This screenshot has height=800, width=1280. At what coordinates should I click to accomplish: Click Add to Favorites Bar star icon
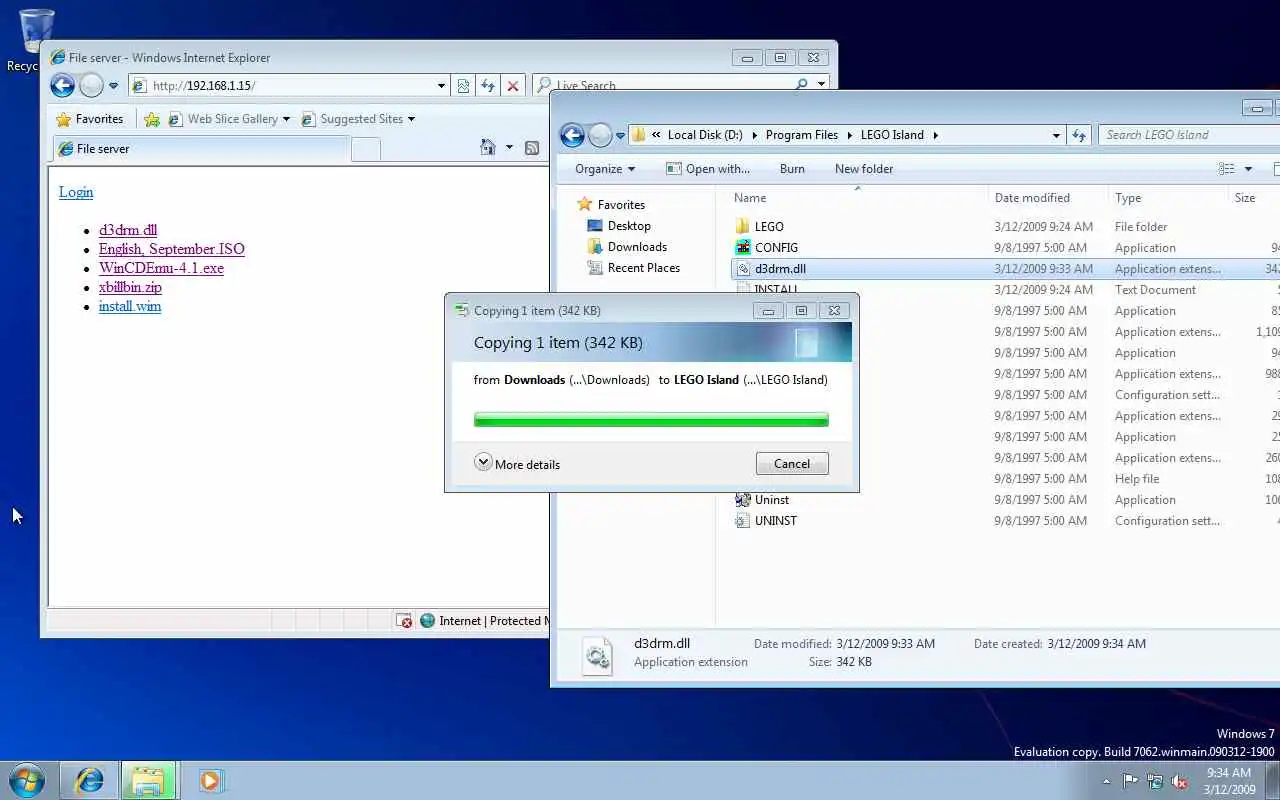tap(152, 119)
